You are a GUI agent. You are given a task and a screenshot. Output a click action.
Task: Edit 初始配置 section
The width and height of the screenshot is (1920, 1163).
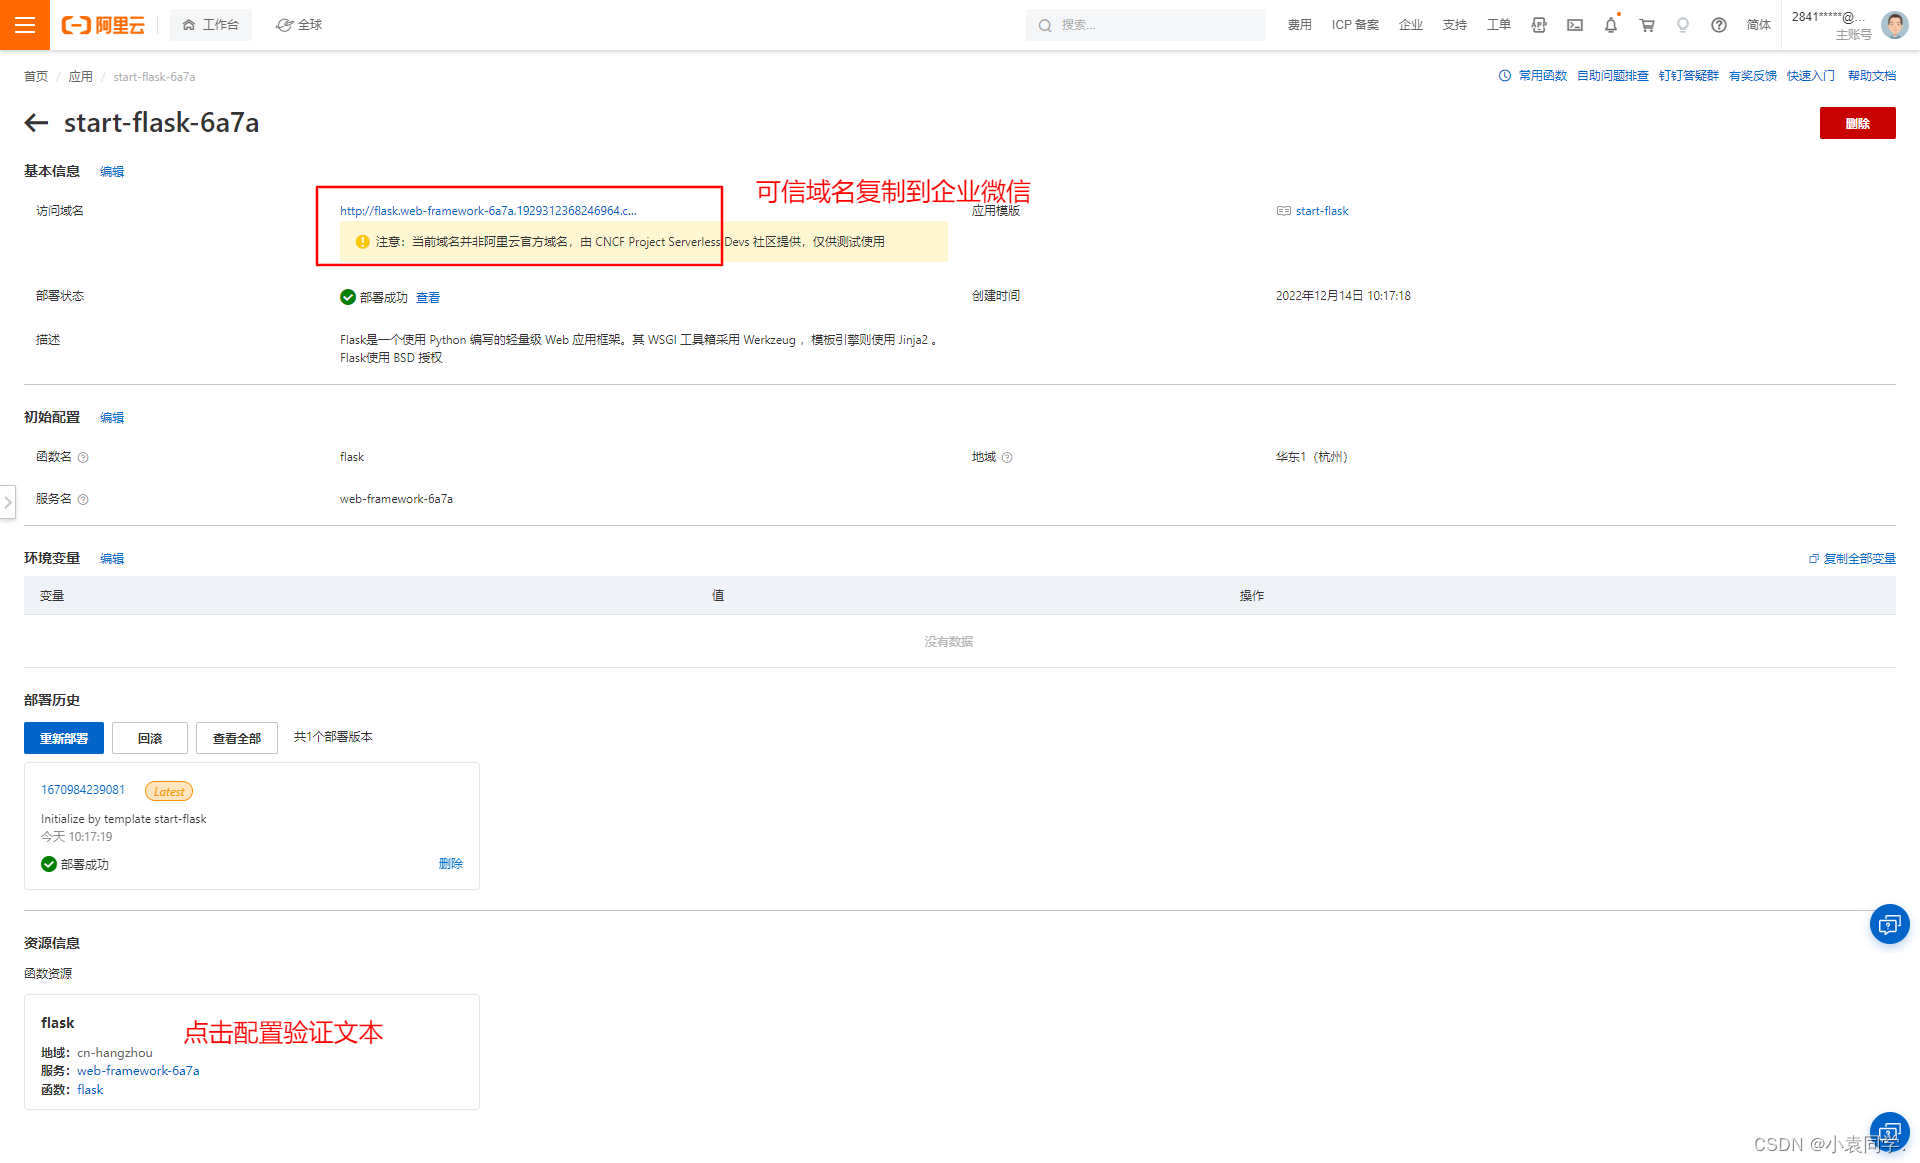tap(112, 418)
